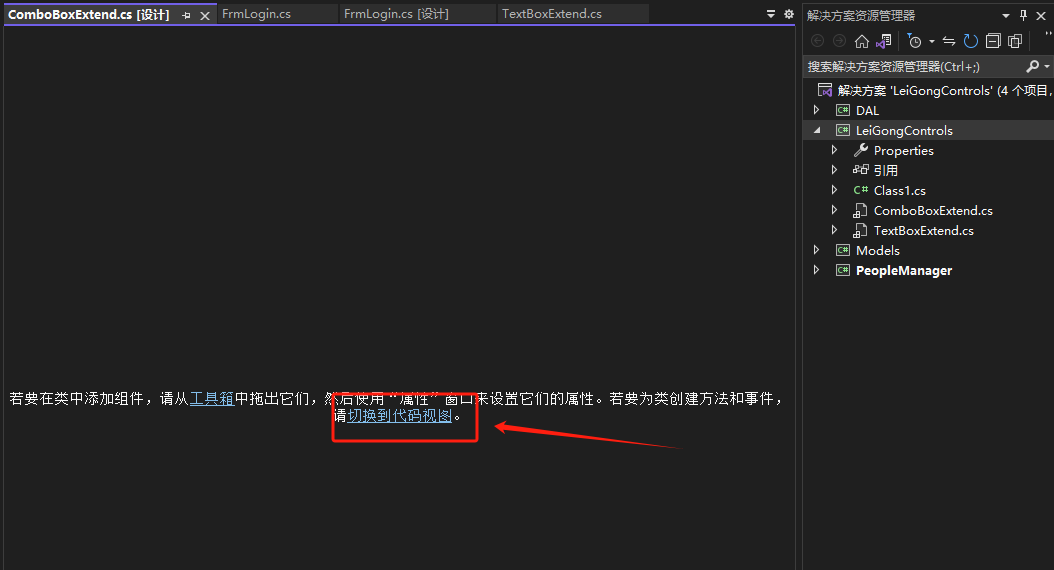The height and width of the screenshot is (570, 1054).
Task: Click the Properties wrench icon
Action: [860, 150]
